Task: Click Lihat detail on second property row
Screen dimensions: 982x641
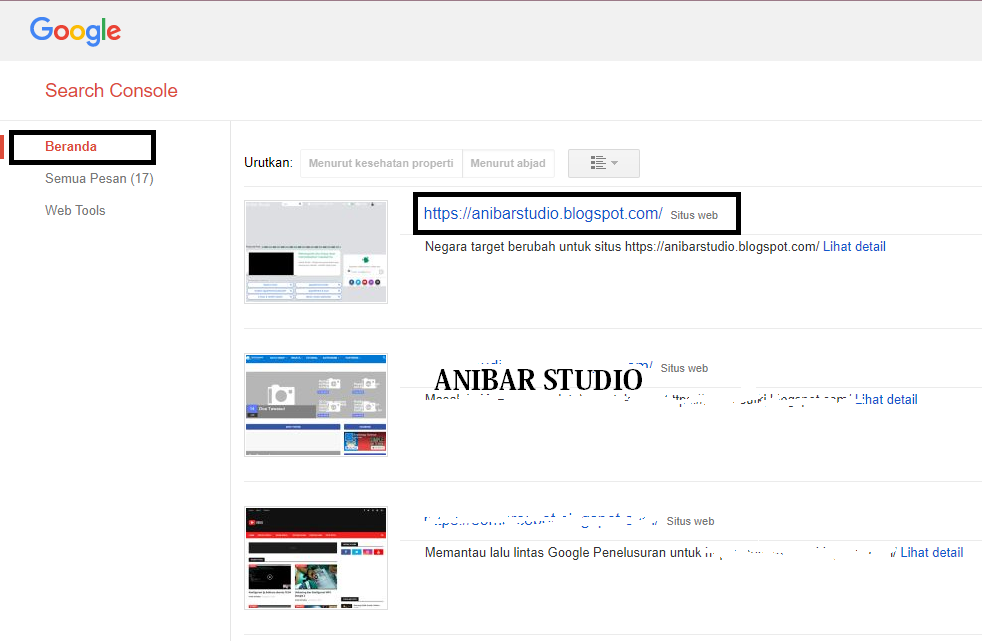Action: point(886,399)
